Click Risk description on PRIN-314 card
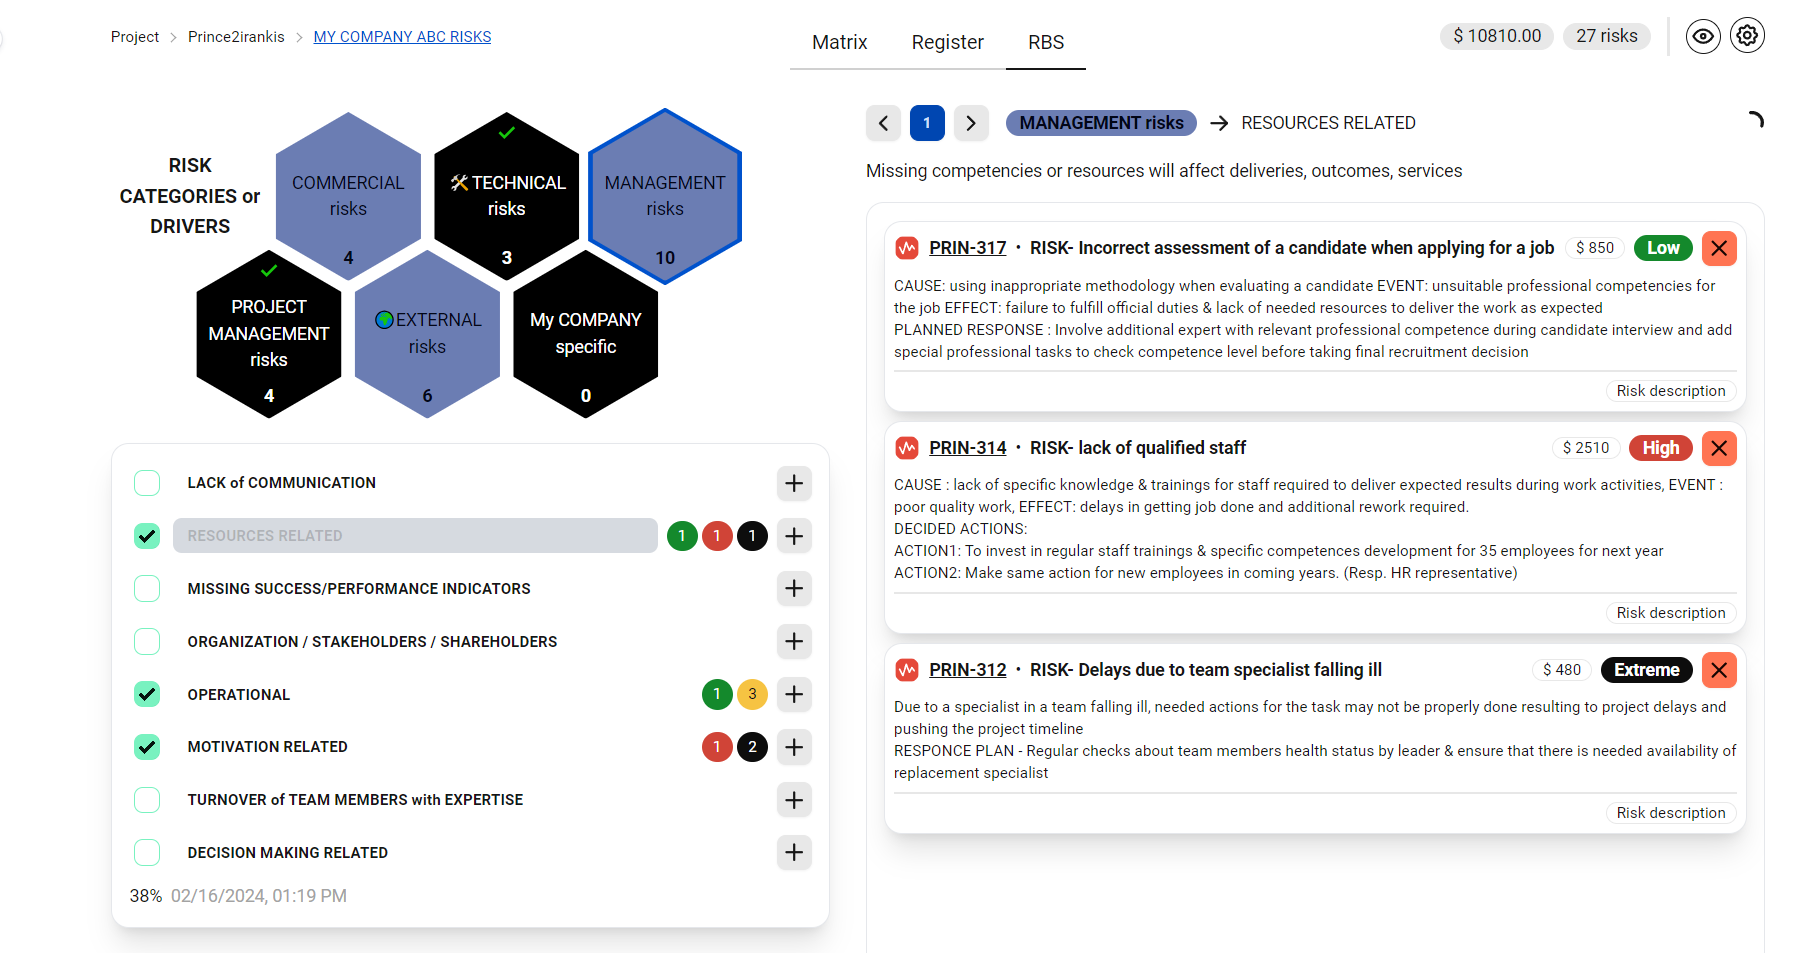 pos(1671,613)
